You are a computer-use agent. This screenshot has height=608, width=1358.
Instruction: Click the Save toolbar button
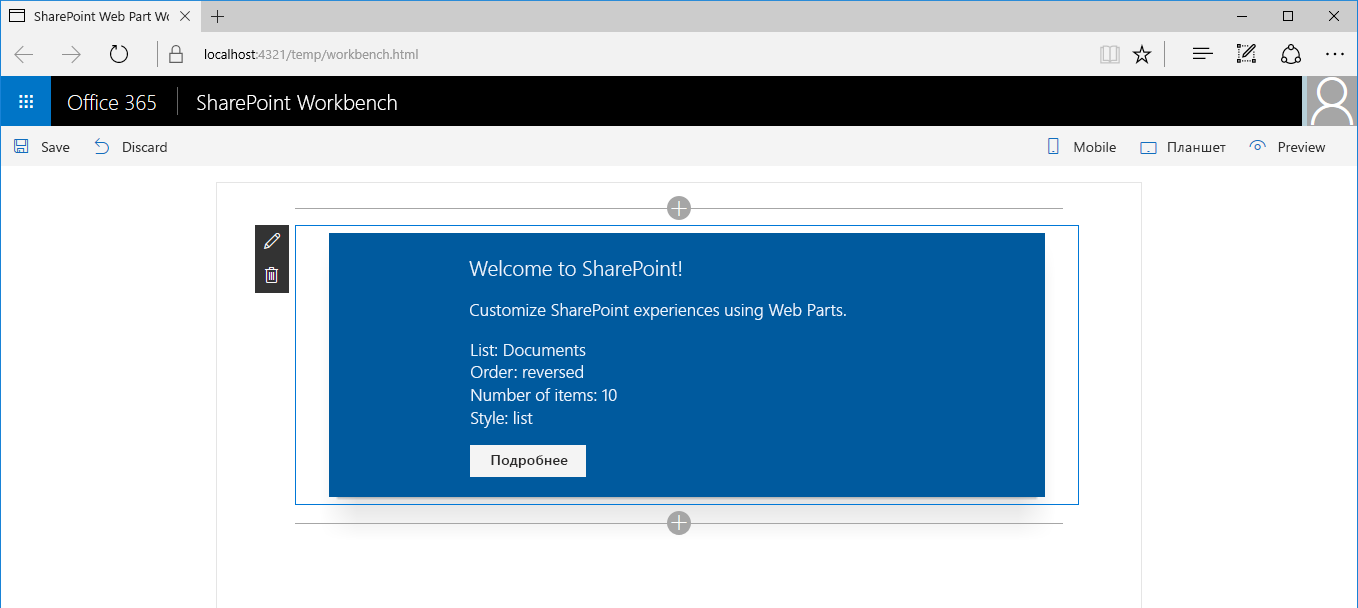[42, 147]
